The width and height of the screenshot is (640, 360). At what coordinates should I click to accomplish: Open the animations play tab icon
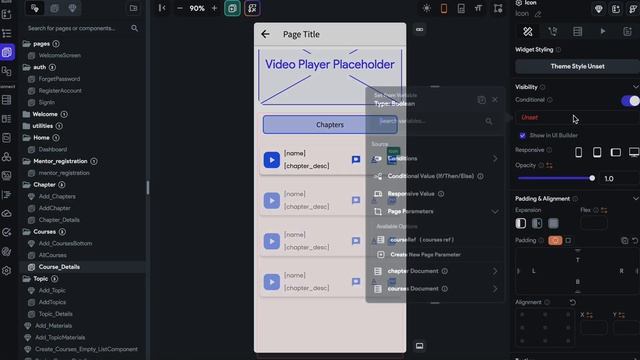(x=603, y=31)
